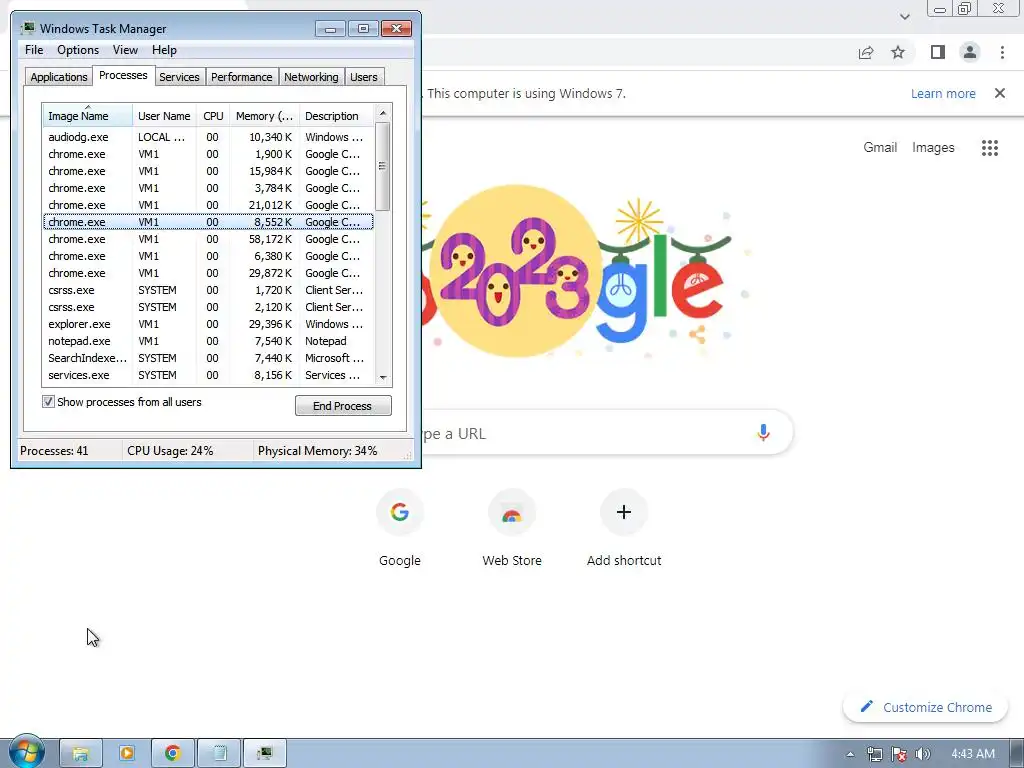Click process list scroll up arrow
This screenshot has width=1024, height=768.
(383, 113)
